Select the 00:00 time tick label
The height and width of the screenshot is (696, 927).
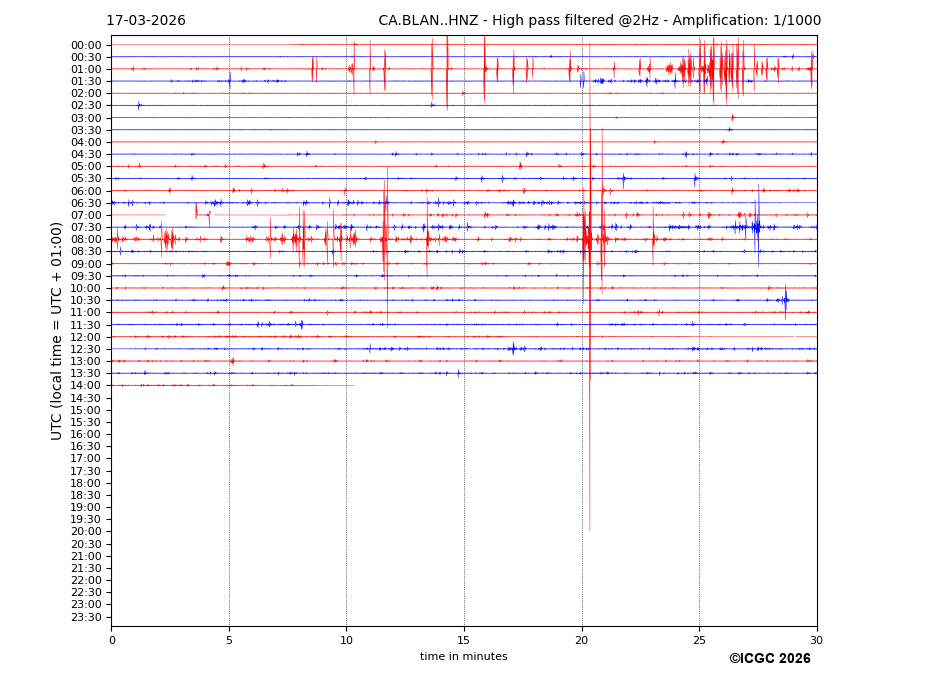[x=86, y=45]
